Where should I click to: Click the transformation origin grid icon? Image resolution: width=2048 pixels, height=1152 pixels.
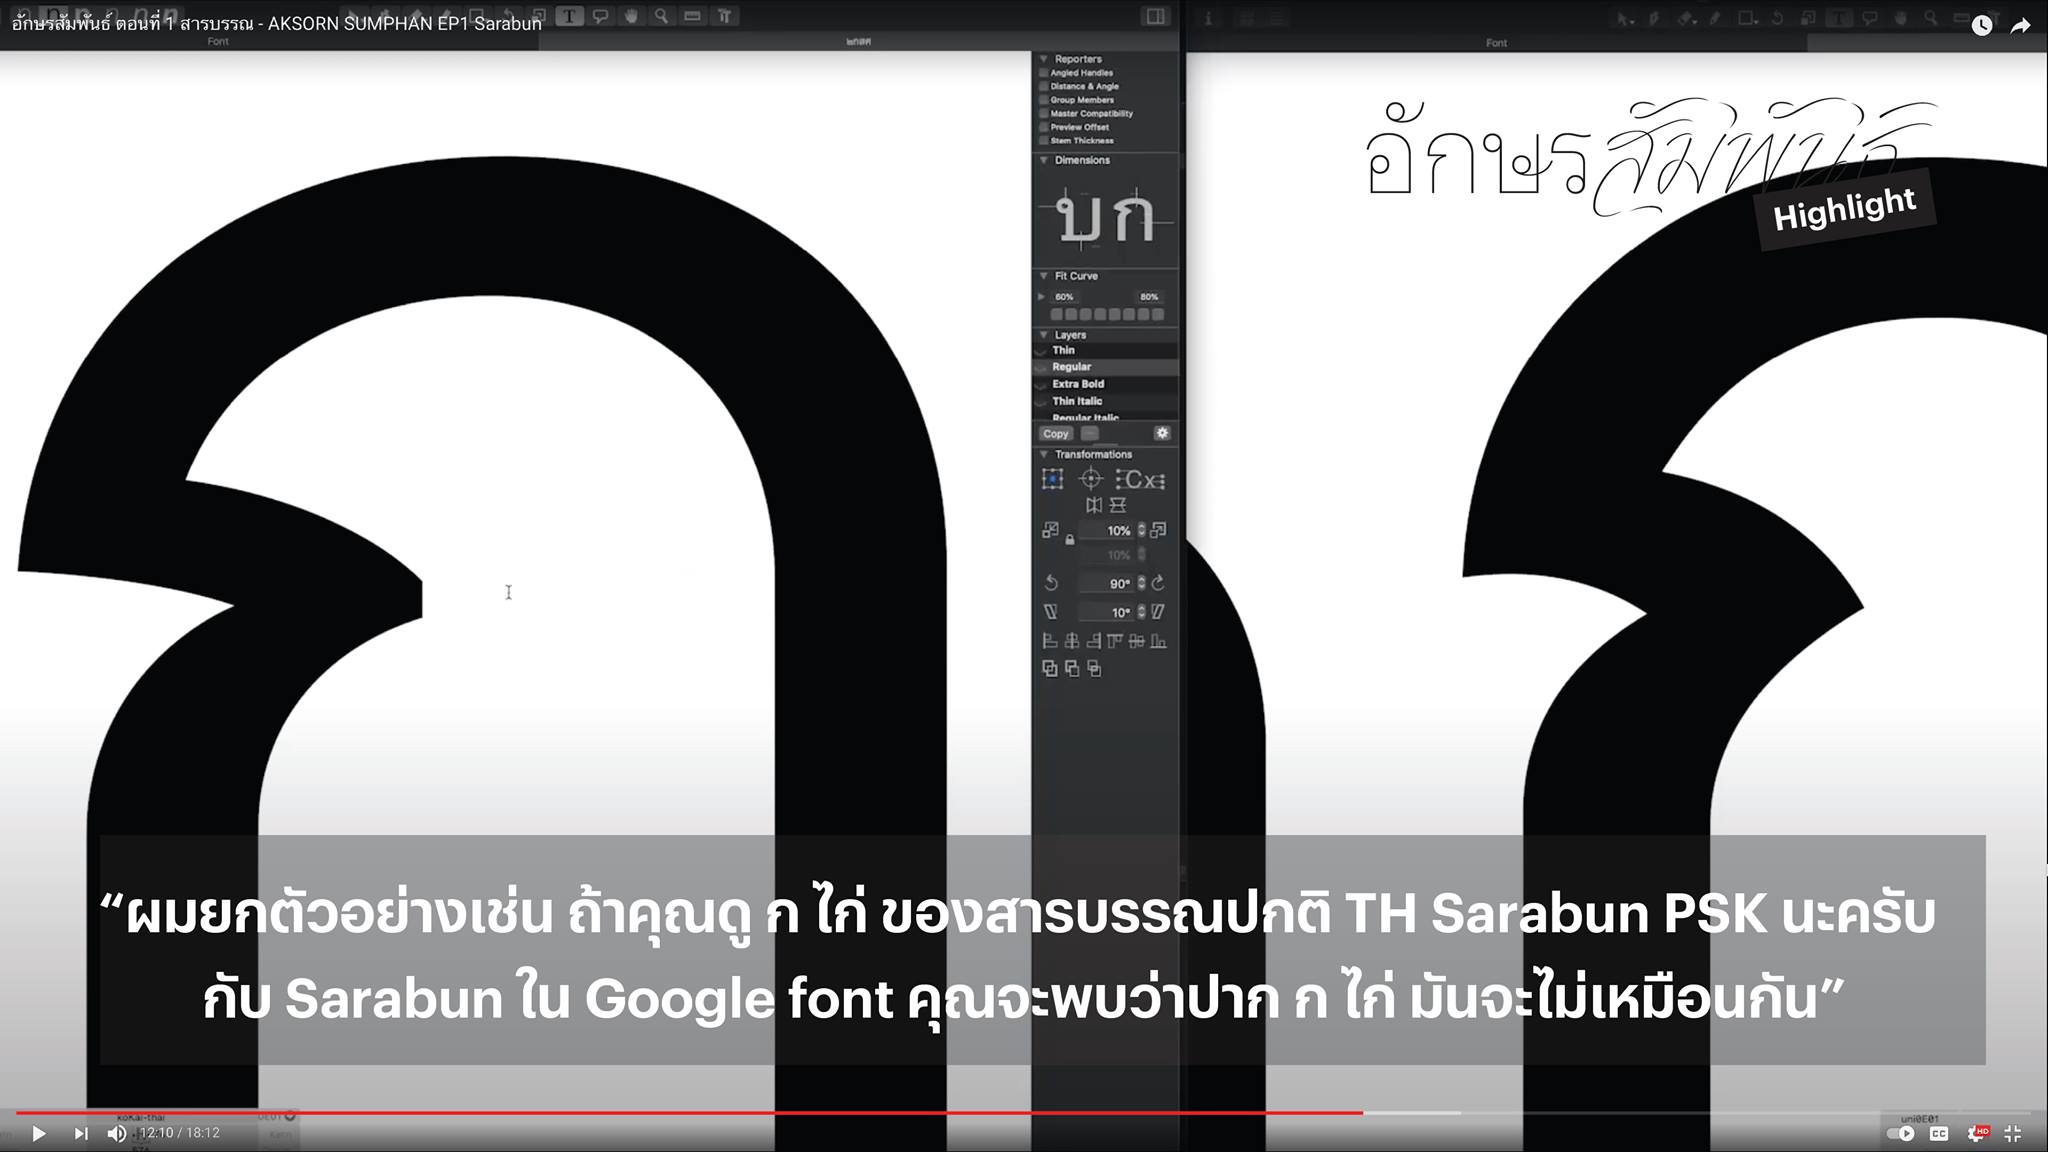pyautogui.click(x=1052, y=480)
